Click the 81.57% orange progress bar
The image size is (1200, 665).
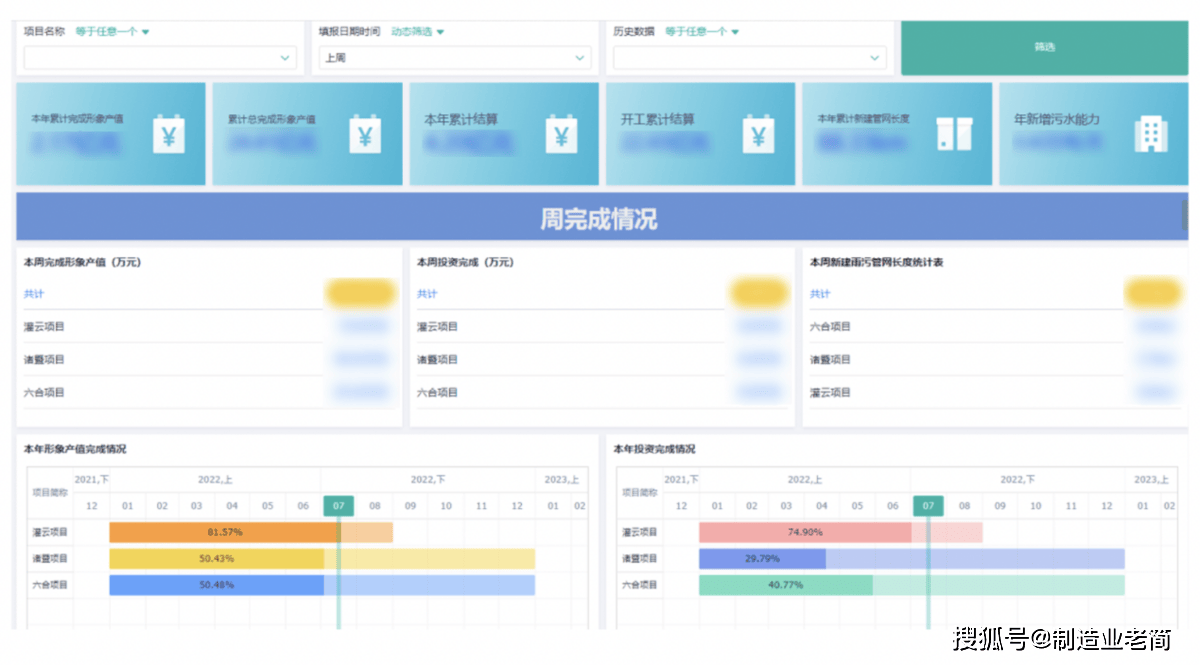coord(224,532)
